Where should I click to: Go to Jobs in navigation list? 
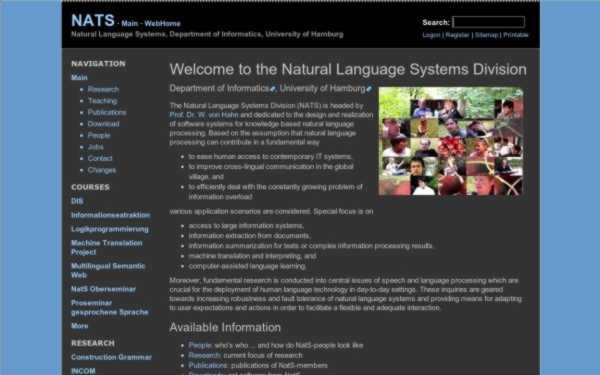click(96, 147)
